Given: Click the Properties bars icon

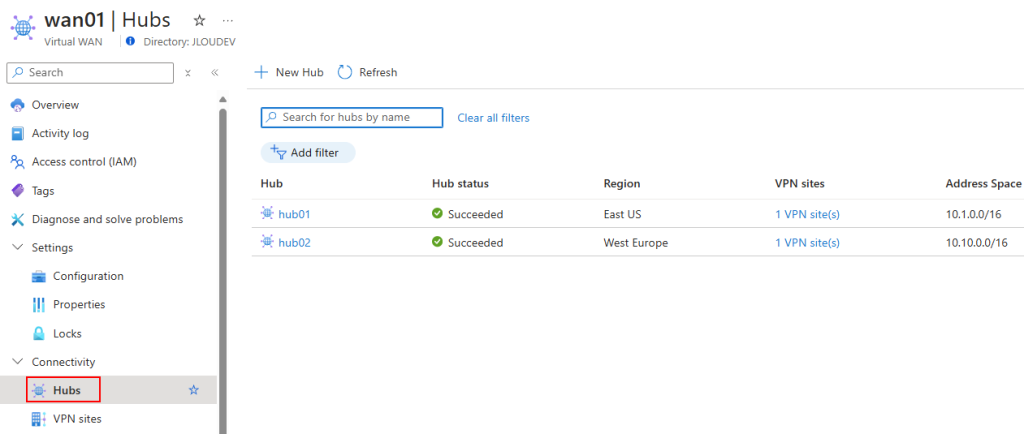Looking at the screenshot, I should (39, 305).
